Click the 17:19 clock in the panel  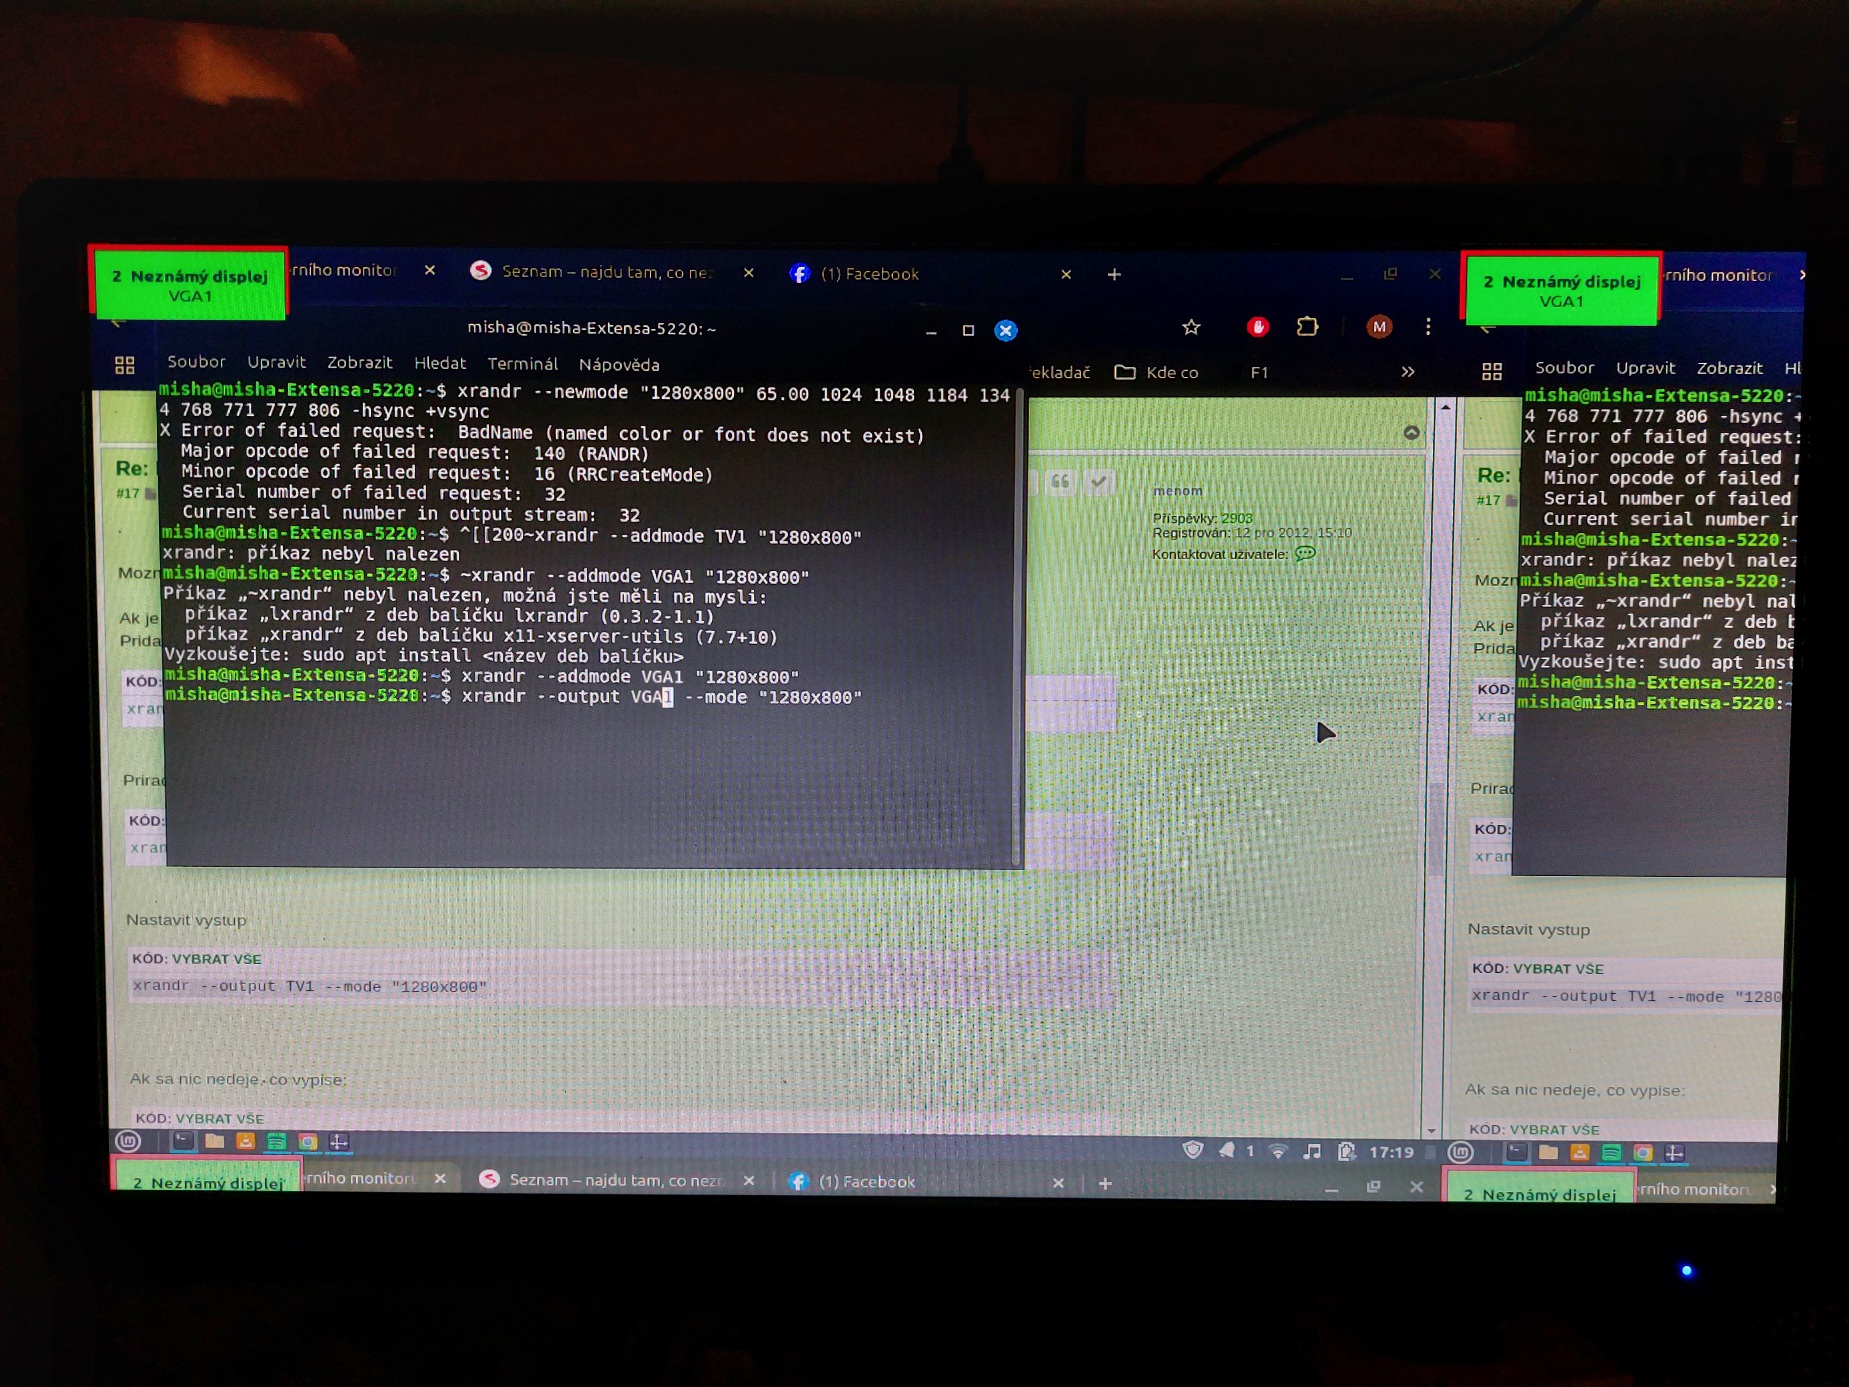[1390, 1152]
